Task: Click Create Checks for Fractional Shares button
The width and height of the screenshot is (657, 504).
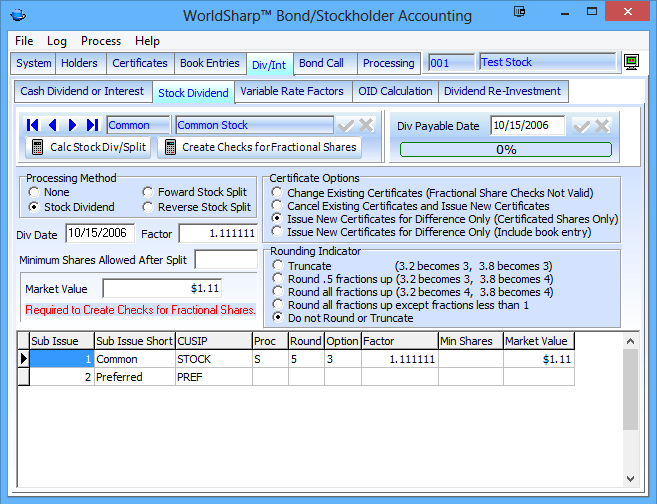Action: click(259, 147)
